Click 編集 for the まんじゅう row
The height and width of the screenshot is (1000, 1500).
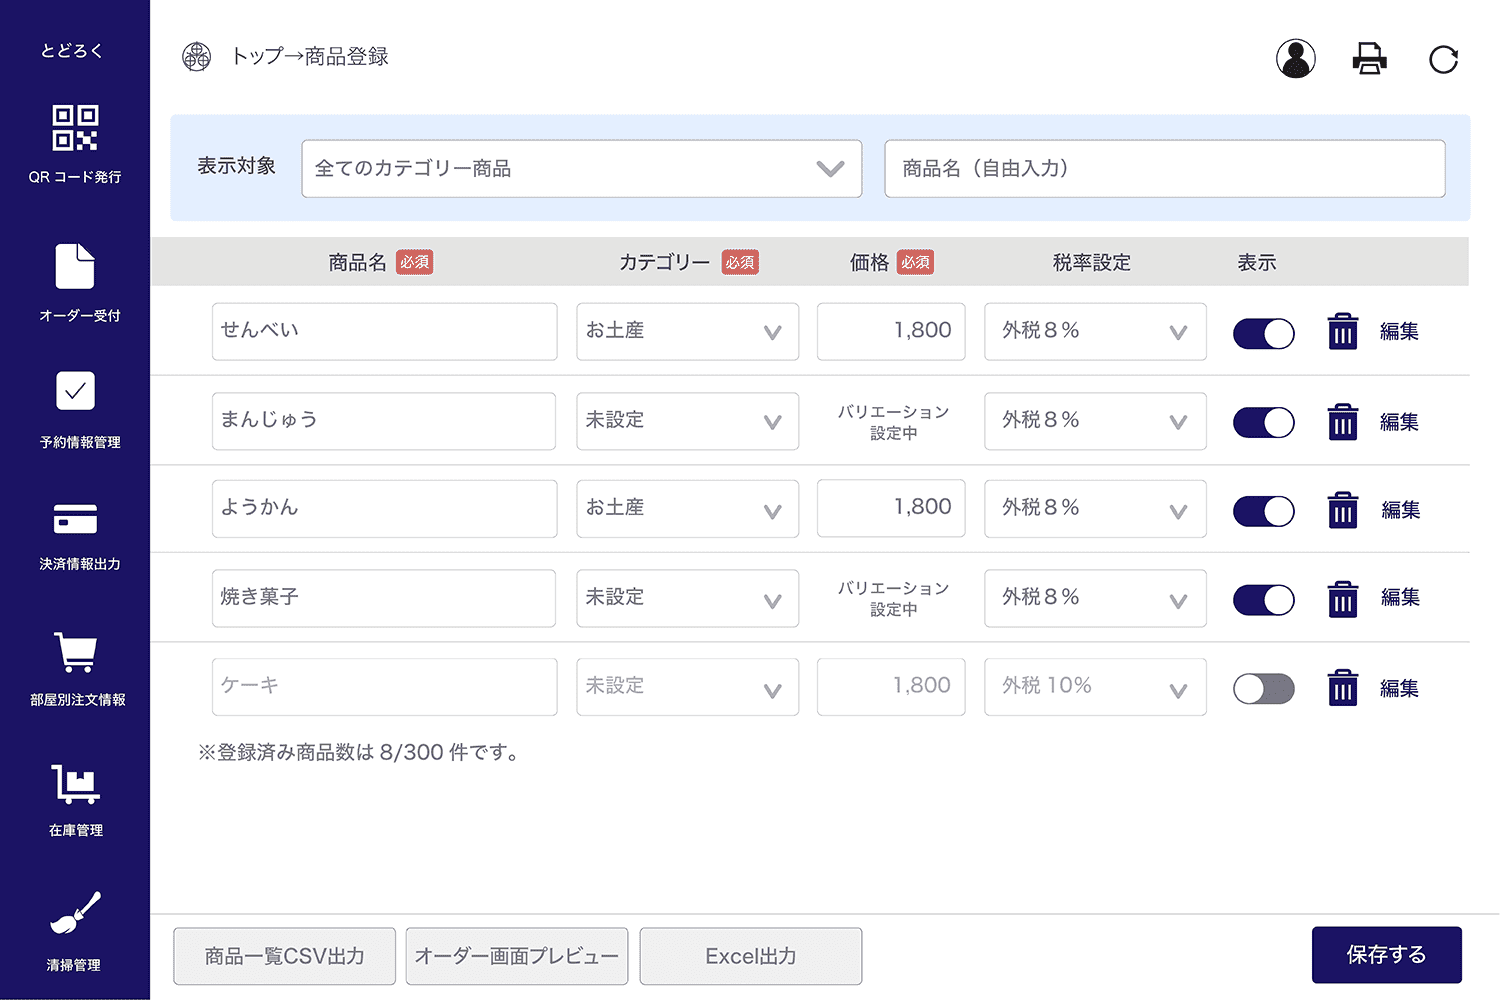click(1398, 422)
